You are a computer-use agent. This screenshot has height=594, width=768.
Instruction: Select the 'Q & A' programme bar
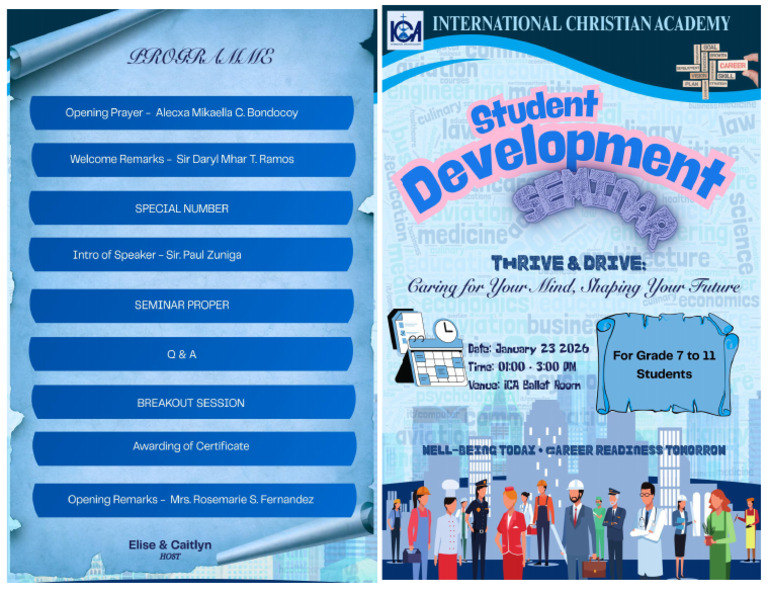pyautogui.click(x=191, y=354)
